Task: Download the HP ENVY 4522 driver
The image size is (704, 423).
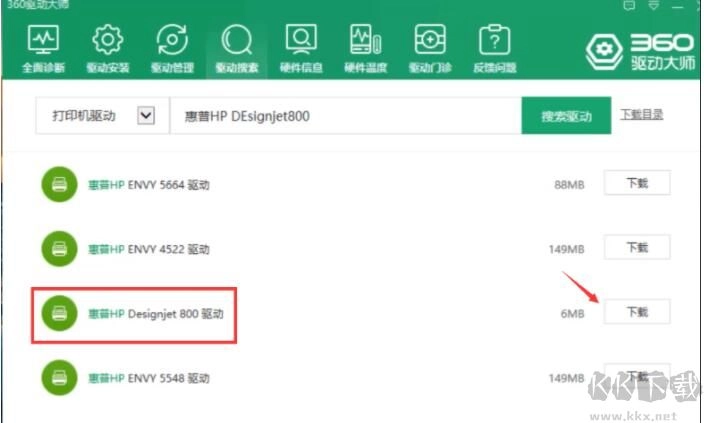Action: (637, 247)
